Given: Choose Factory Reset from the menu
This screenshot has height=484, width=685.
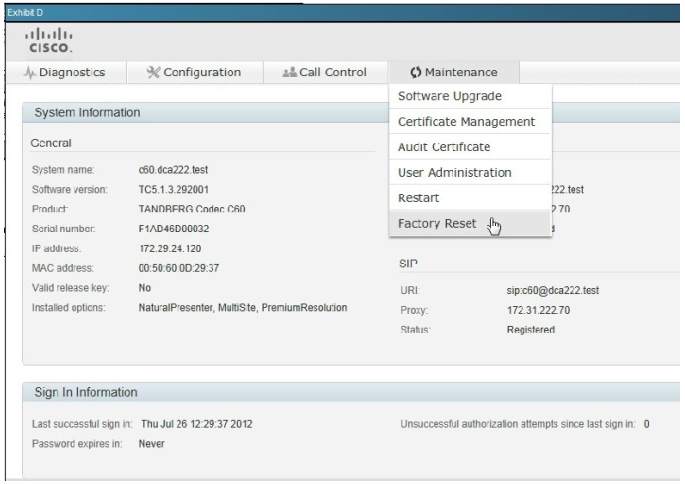Looking at the screenshot, I should pyautogui.click(x=437, y=223).
